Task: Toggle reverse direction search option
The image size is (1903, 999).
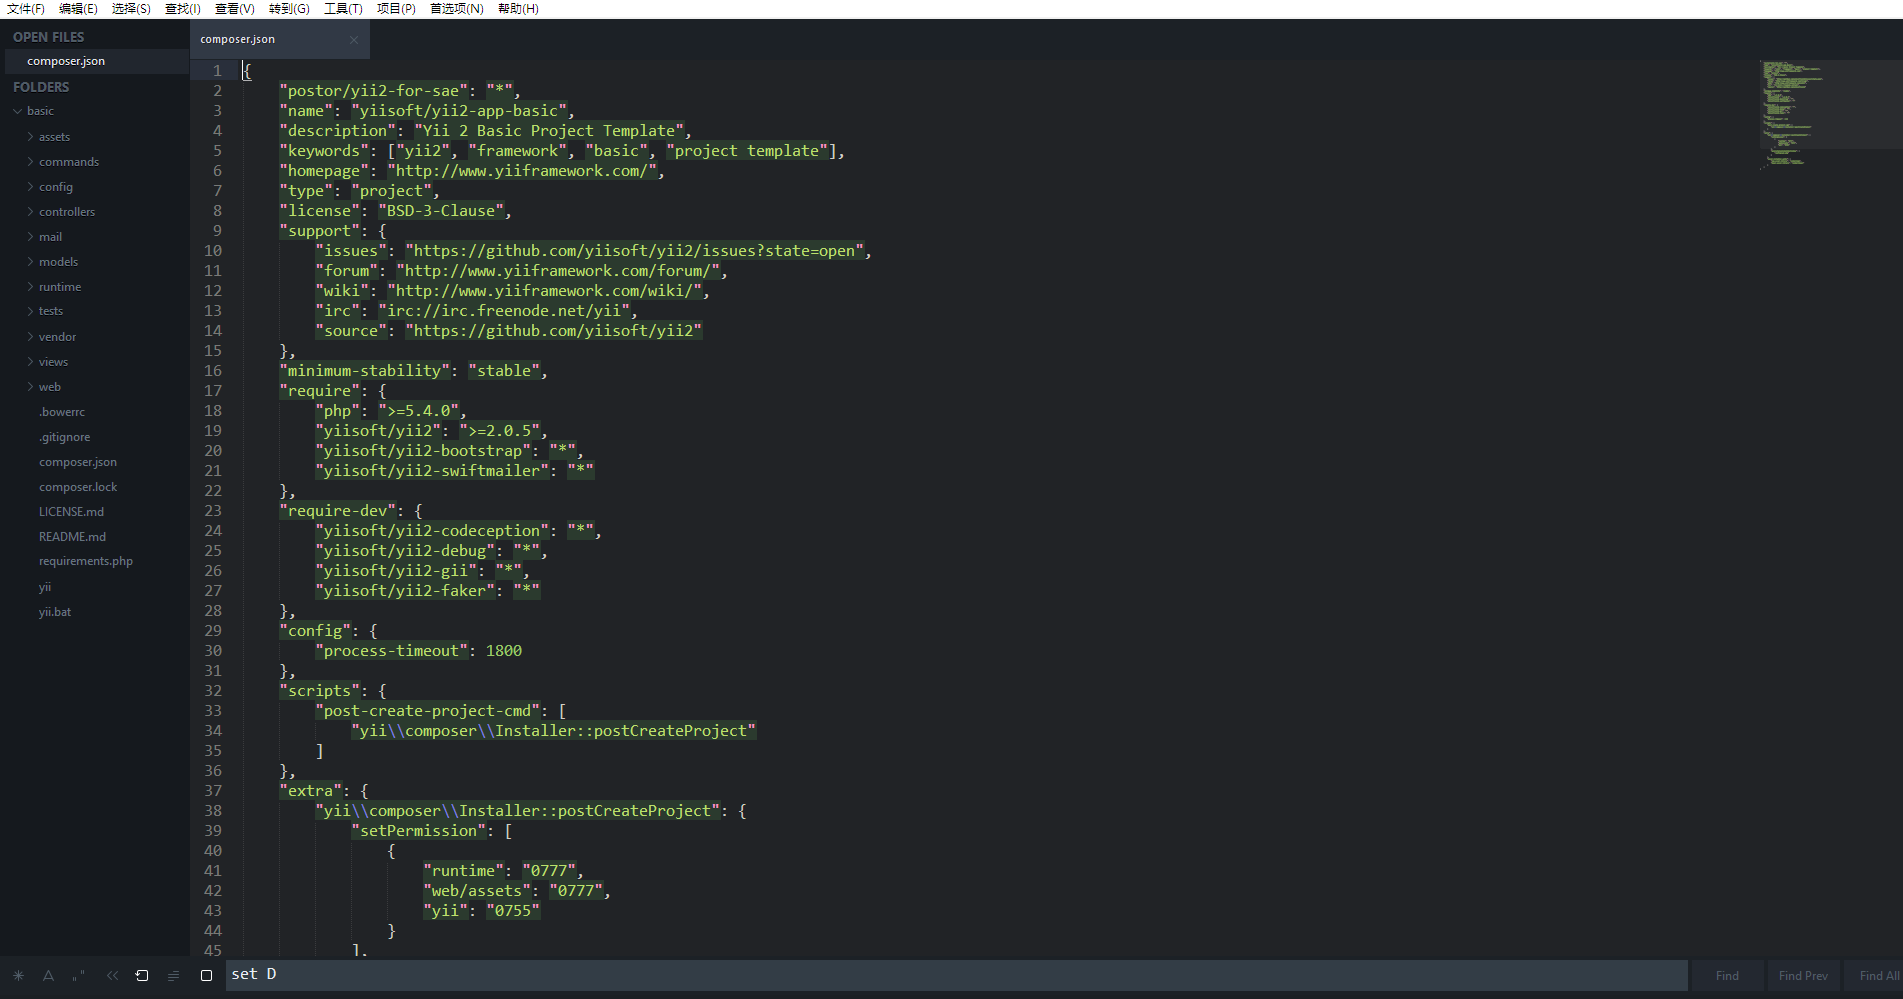Action: 111,976
